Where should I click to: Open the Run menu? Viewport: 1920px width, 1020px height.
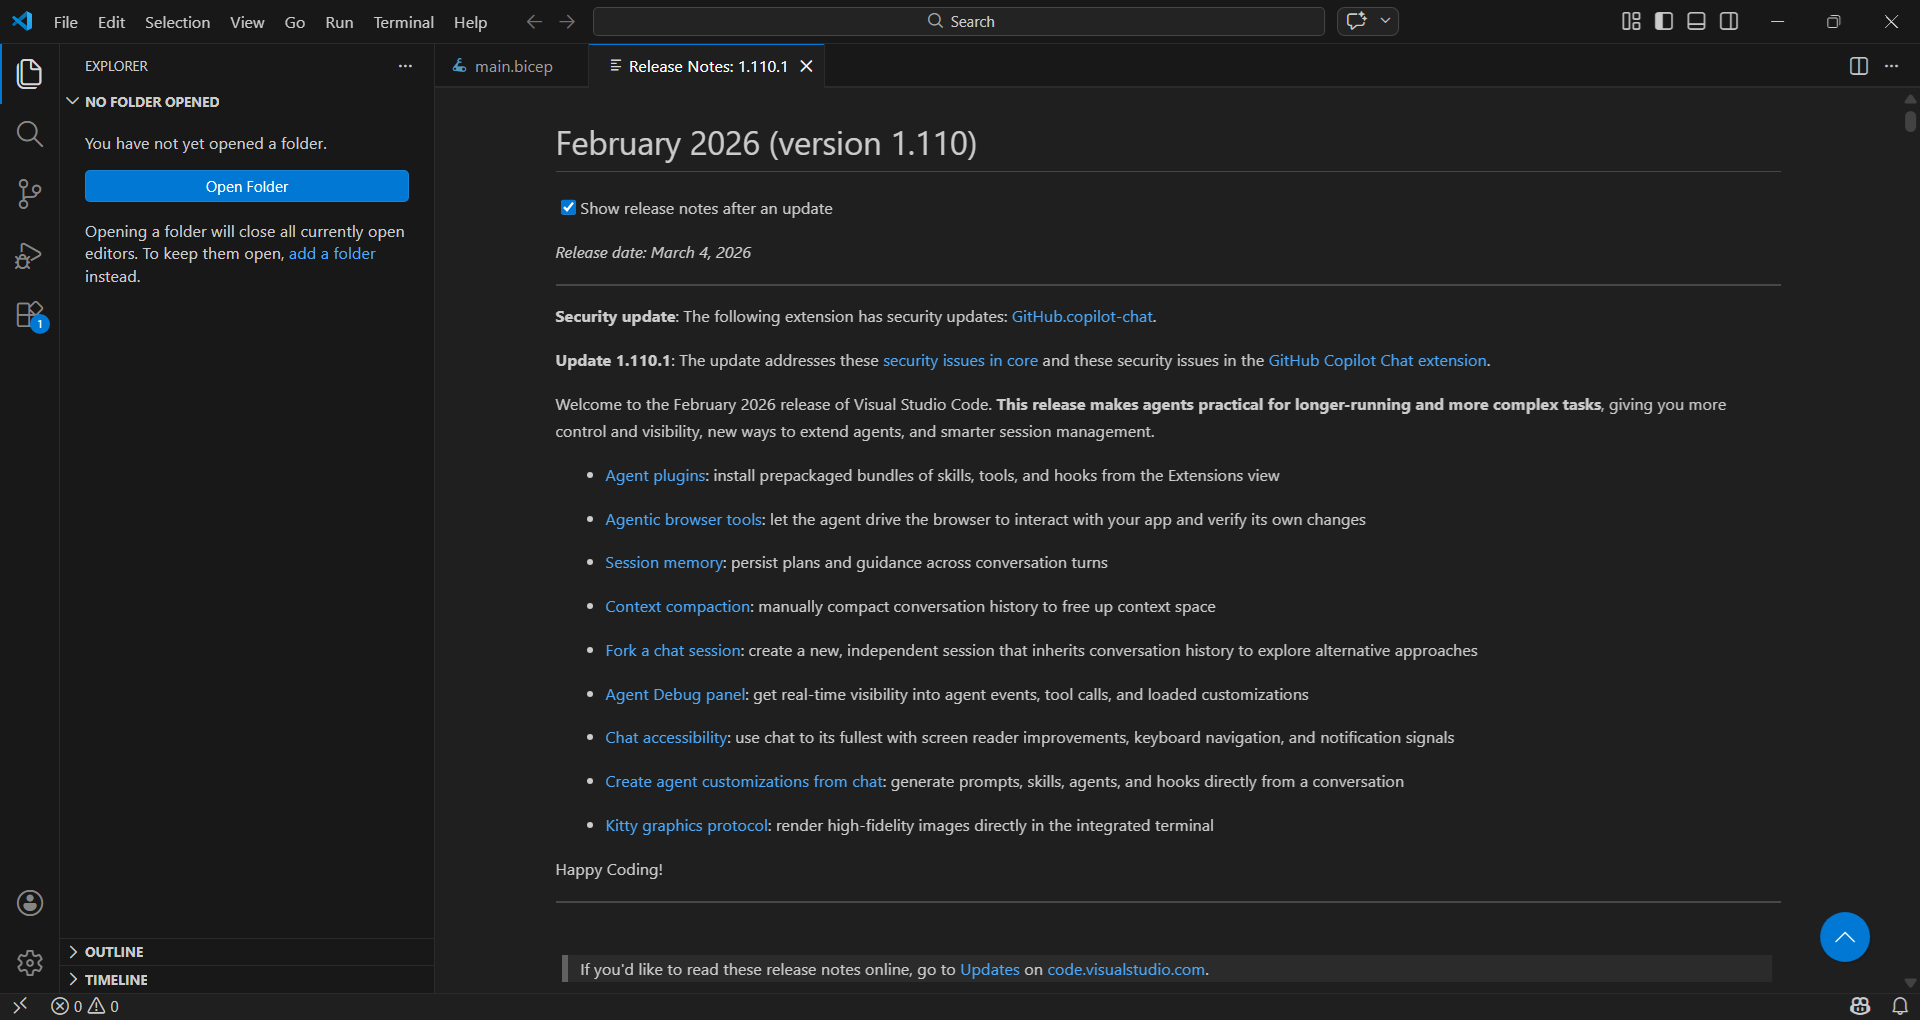(339, 22)
